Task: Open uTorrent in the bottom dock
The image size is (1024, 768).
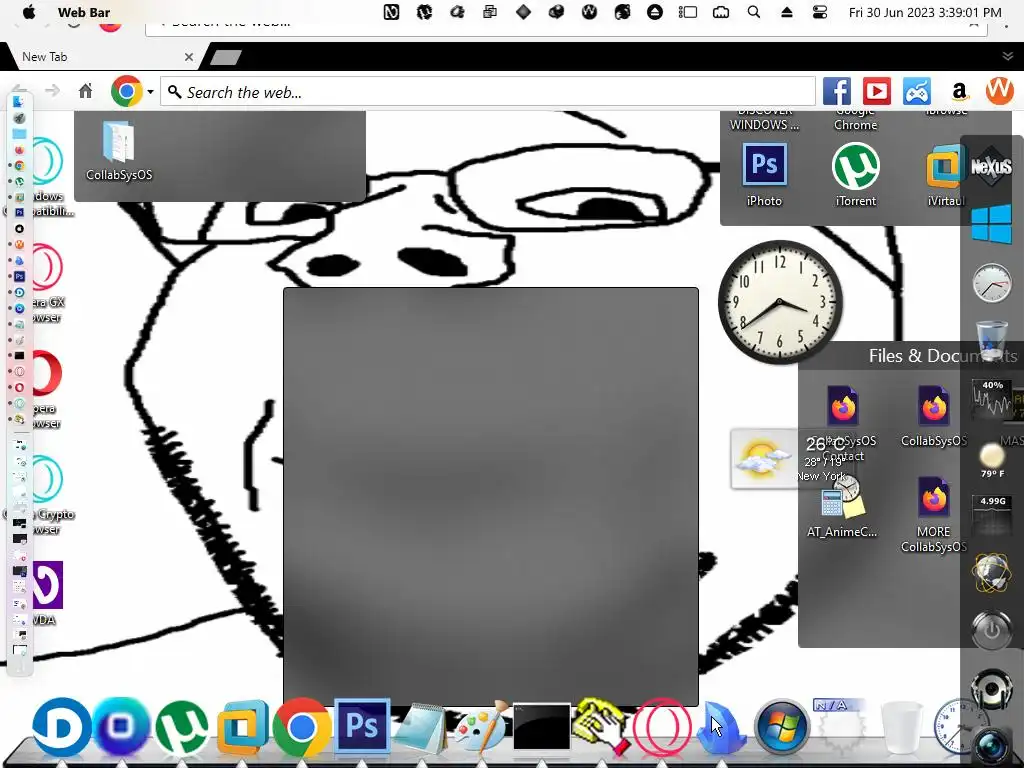Action: (182, 727)
